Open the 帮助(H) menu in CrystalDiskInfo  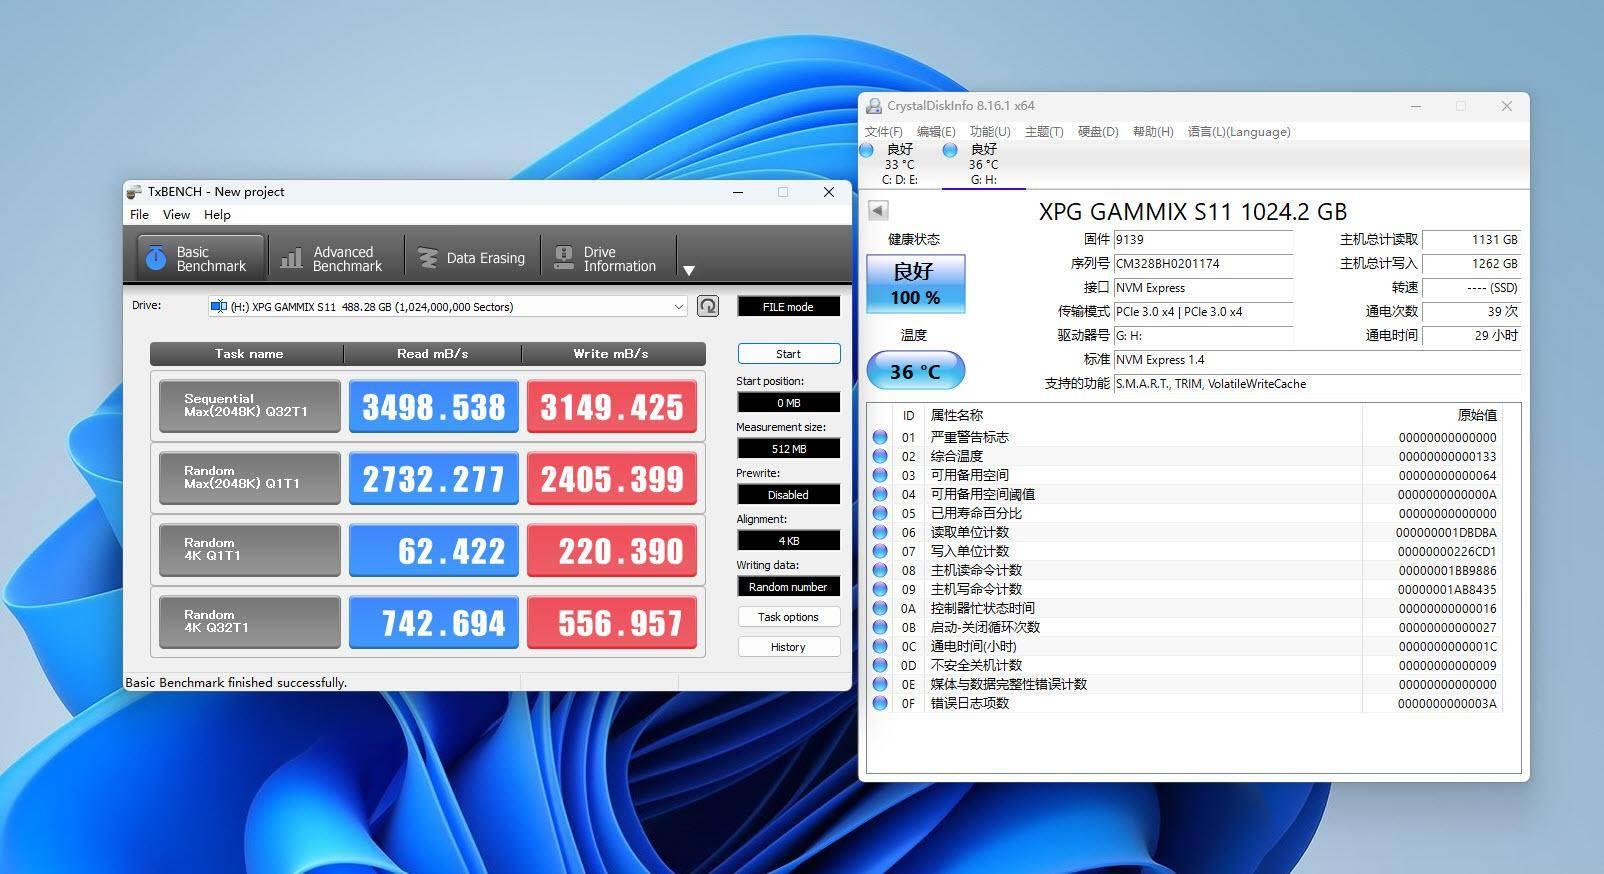point(1153,132)
